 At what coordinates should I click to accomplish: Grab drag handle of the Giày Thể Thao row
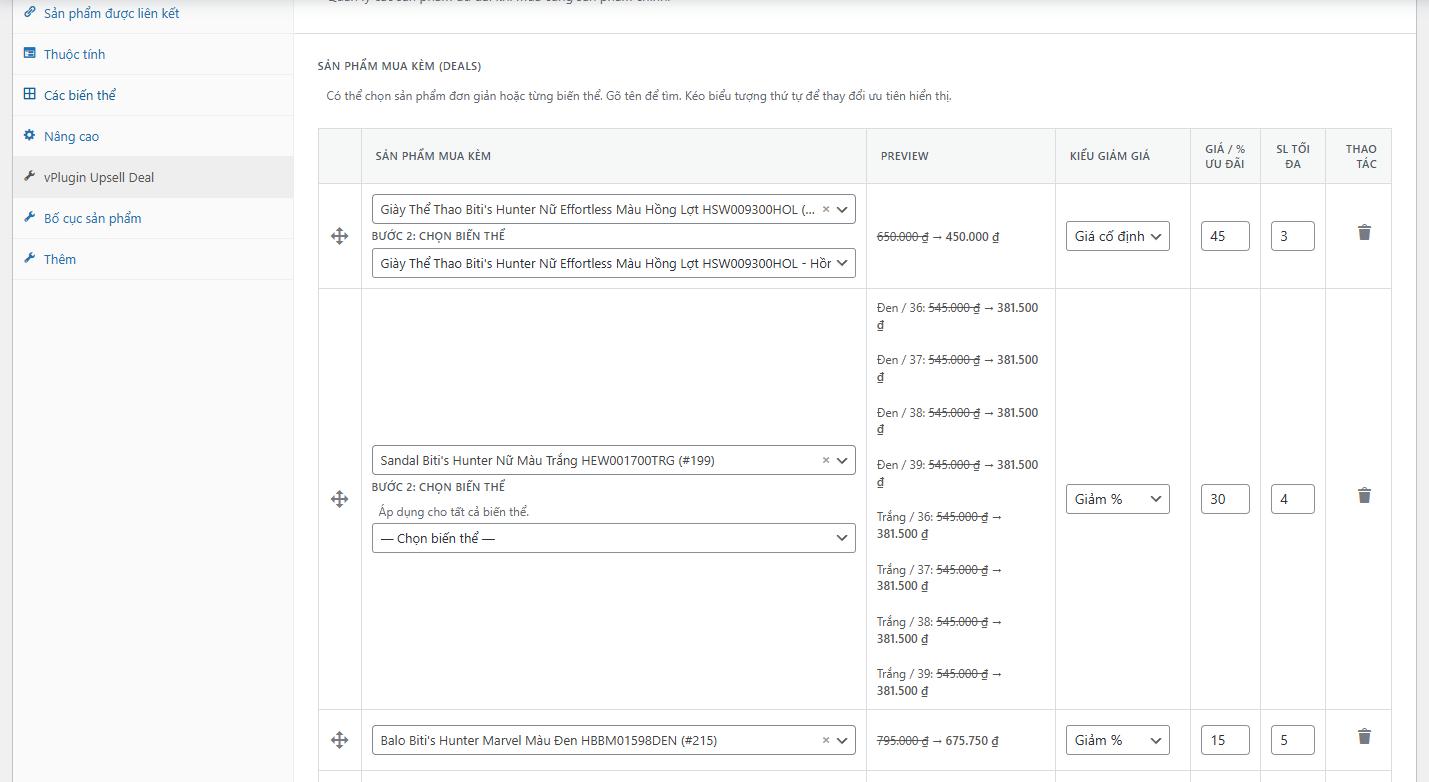(x=339, y=236)
